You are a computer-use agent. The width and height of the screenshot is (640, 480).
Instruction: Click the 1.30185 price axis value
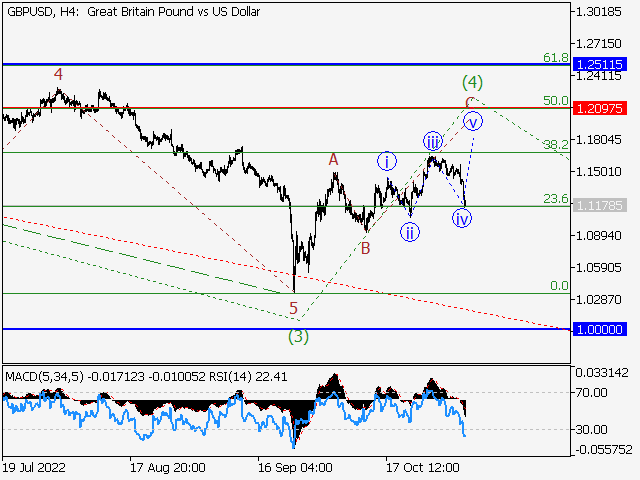pos(598,12)
